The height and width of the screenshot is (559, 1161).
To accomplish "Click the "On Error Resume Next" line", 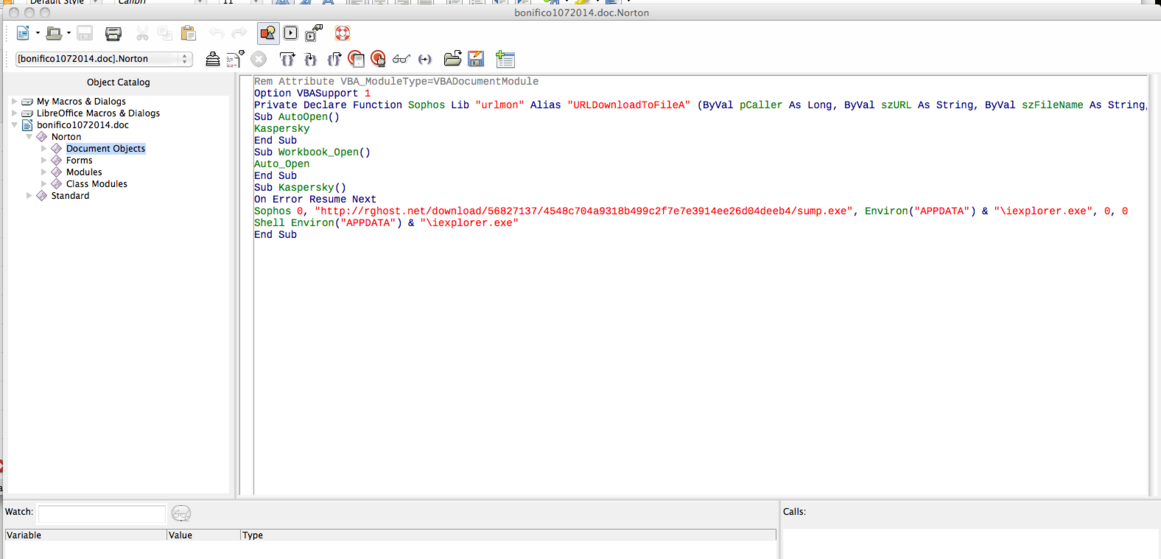I will tap(315, 199).
